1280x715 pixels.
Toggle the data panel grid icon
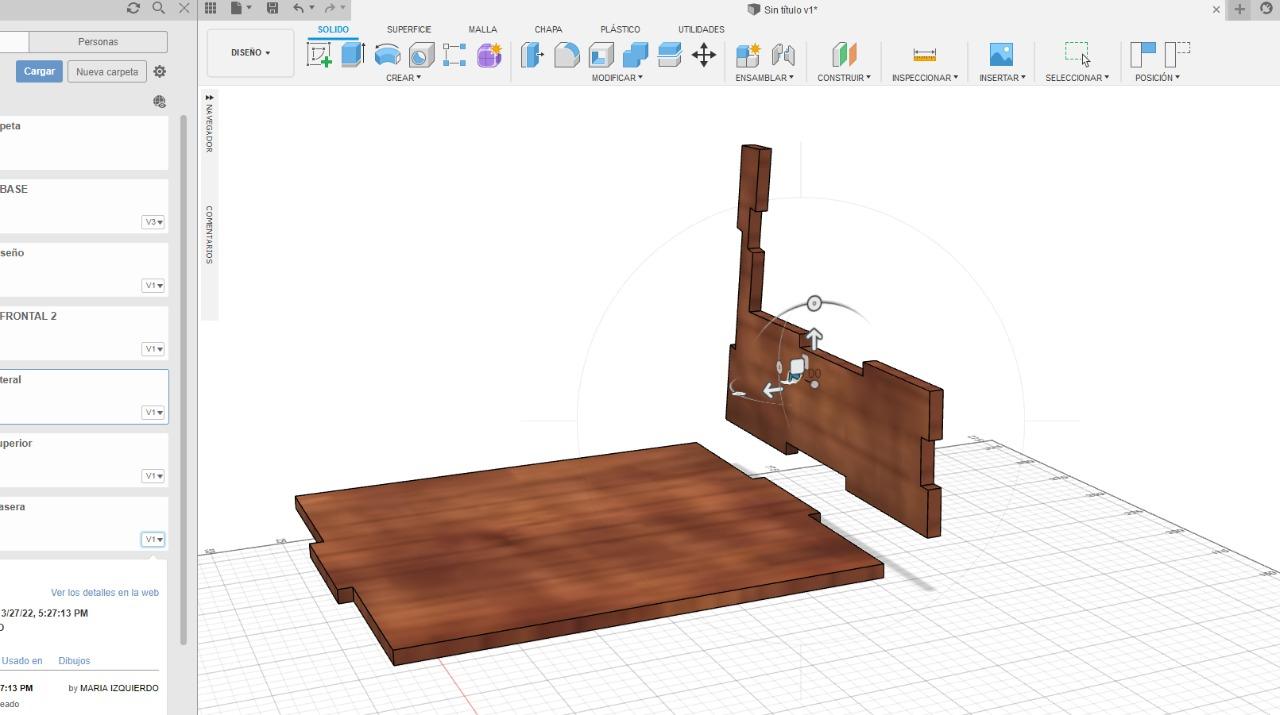click(211, 8)
